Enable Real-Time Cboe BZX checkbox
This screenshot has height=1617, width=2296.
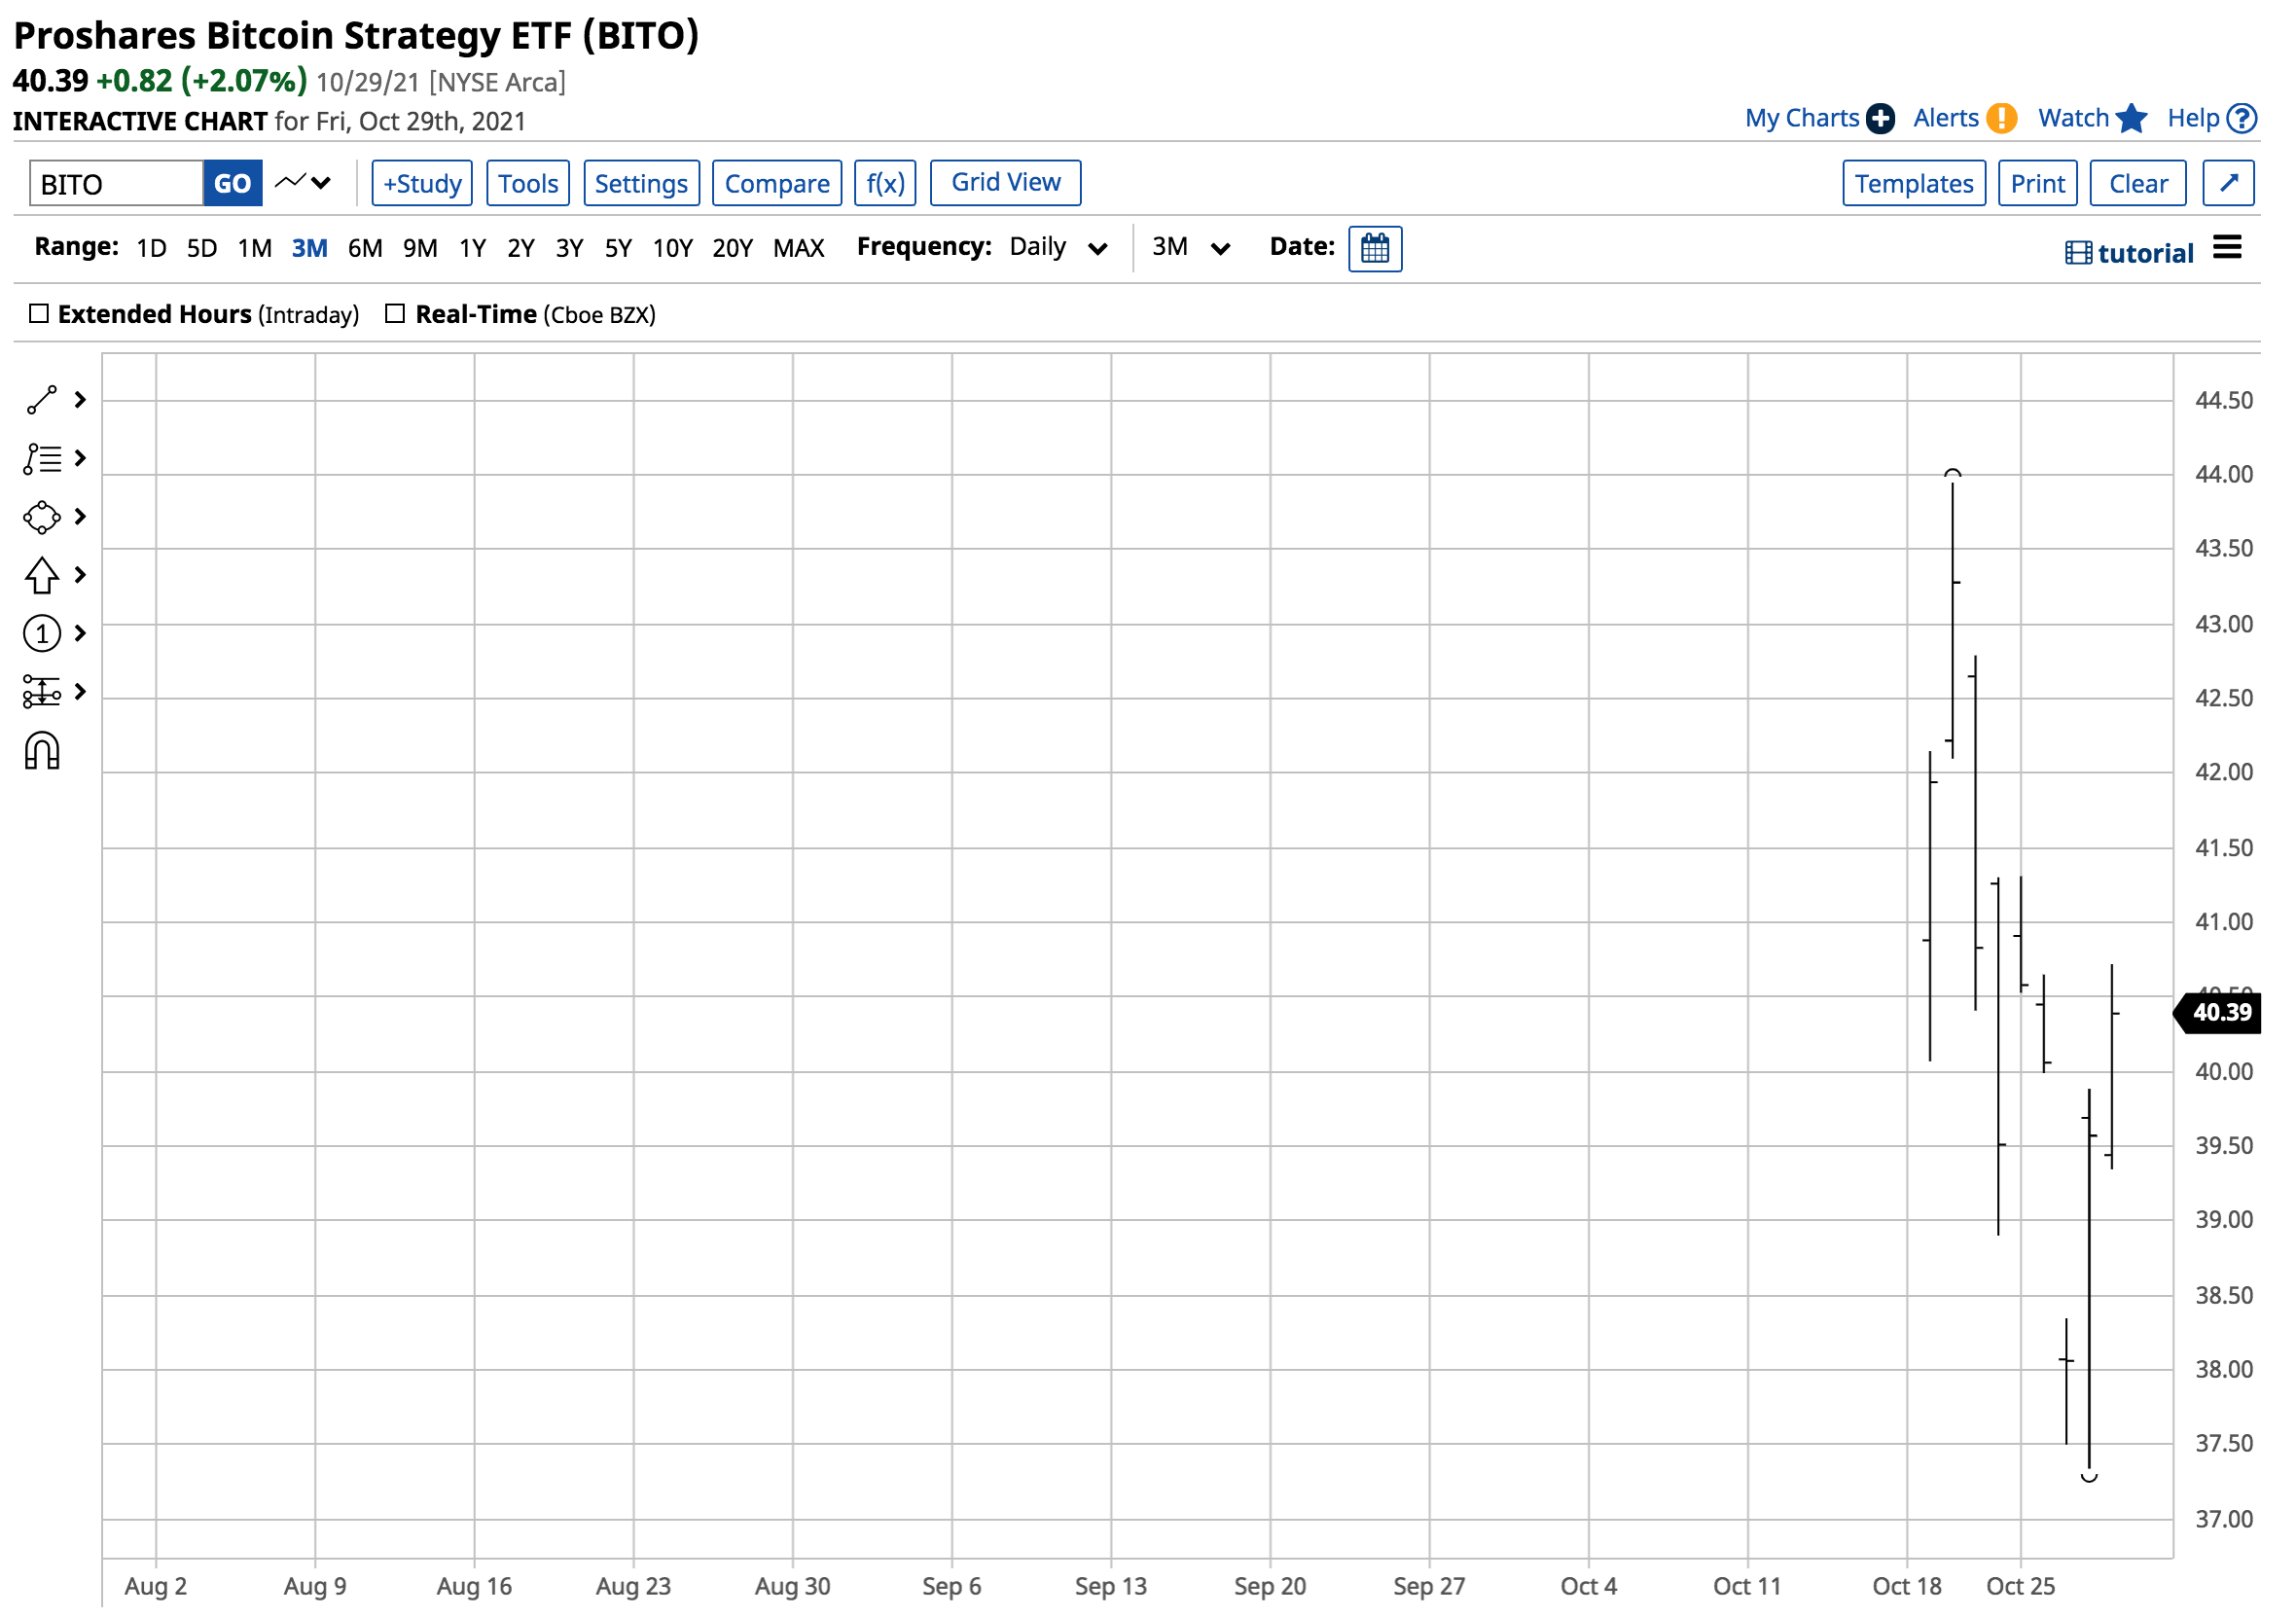(396, 314)
